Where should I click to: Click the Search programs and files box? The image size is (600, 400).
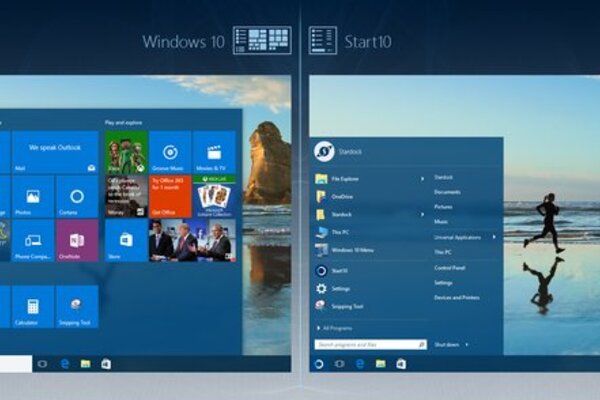tap(370, 345)
